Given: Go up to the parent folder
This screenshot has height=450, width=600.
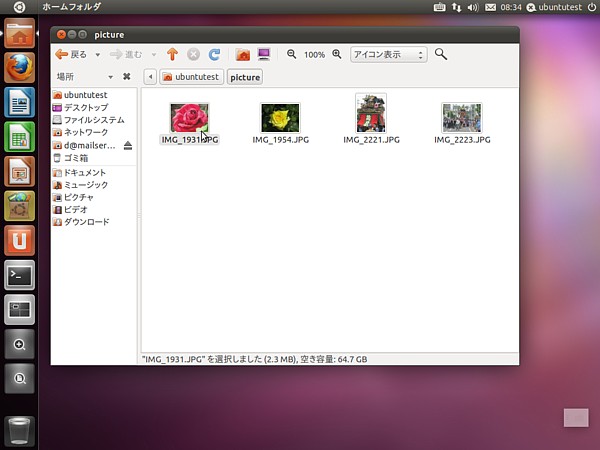Looking at the screenshot, I should tap(173, 54).
